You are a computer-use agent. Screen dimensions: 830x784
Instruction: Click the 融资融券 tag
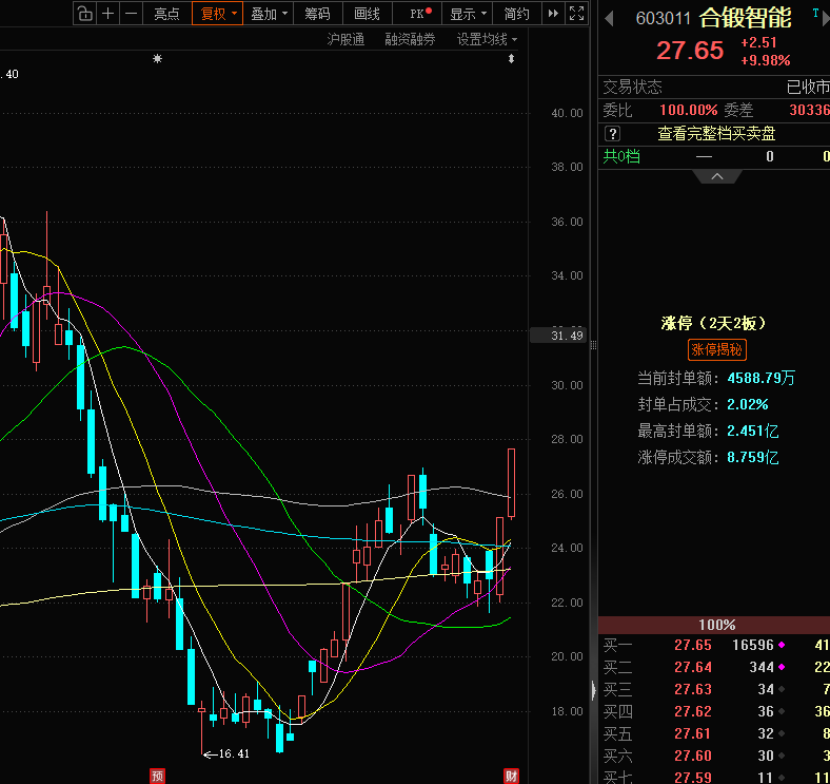pyautogui.click(x=410, y=39)
